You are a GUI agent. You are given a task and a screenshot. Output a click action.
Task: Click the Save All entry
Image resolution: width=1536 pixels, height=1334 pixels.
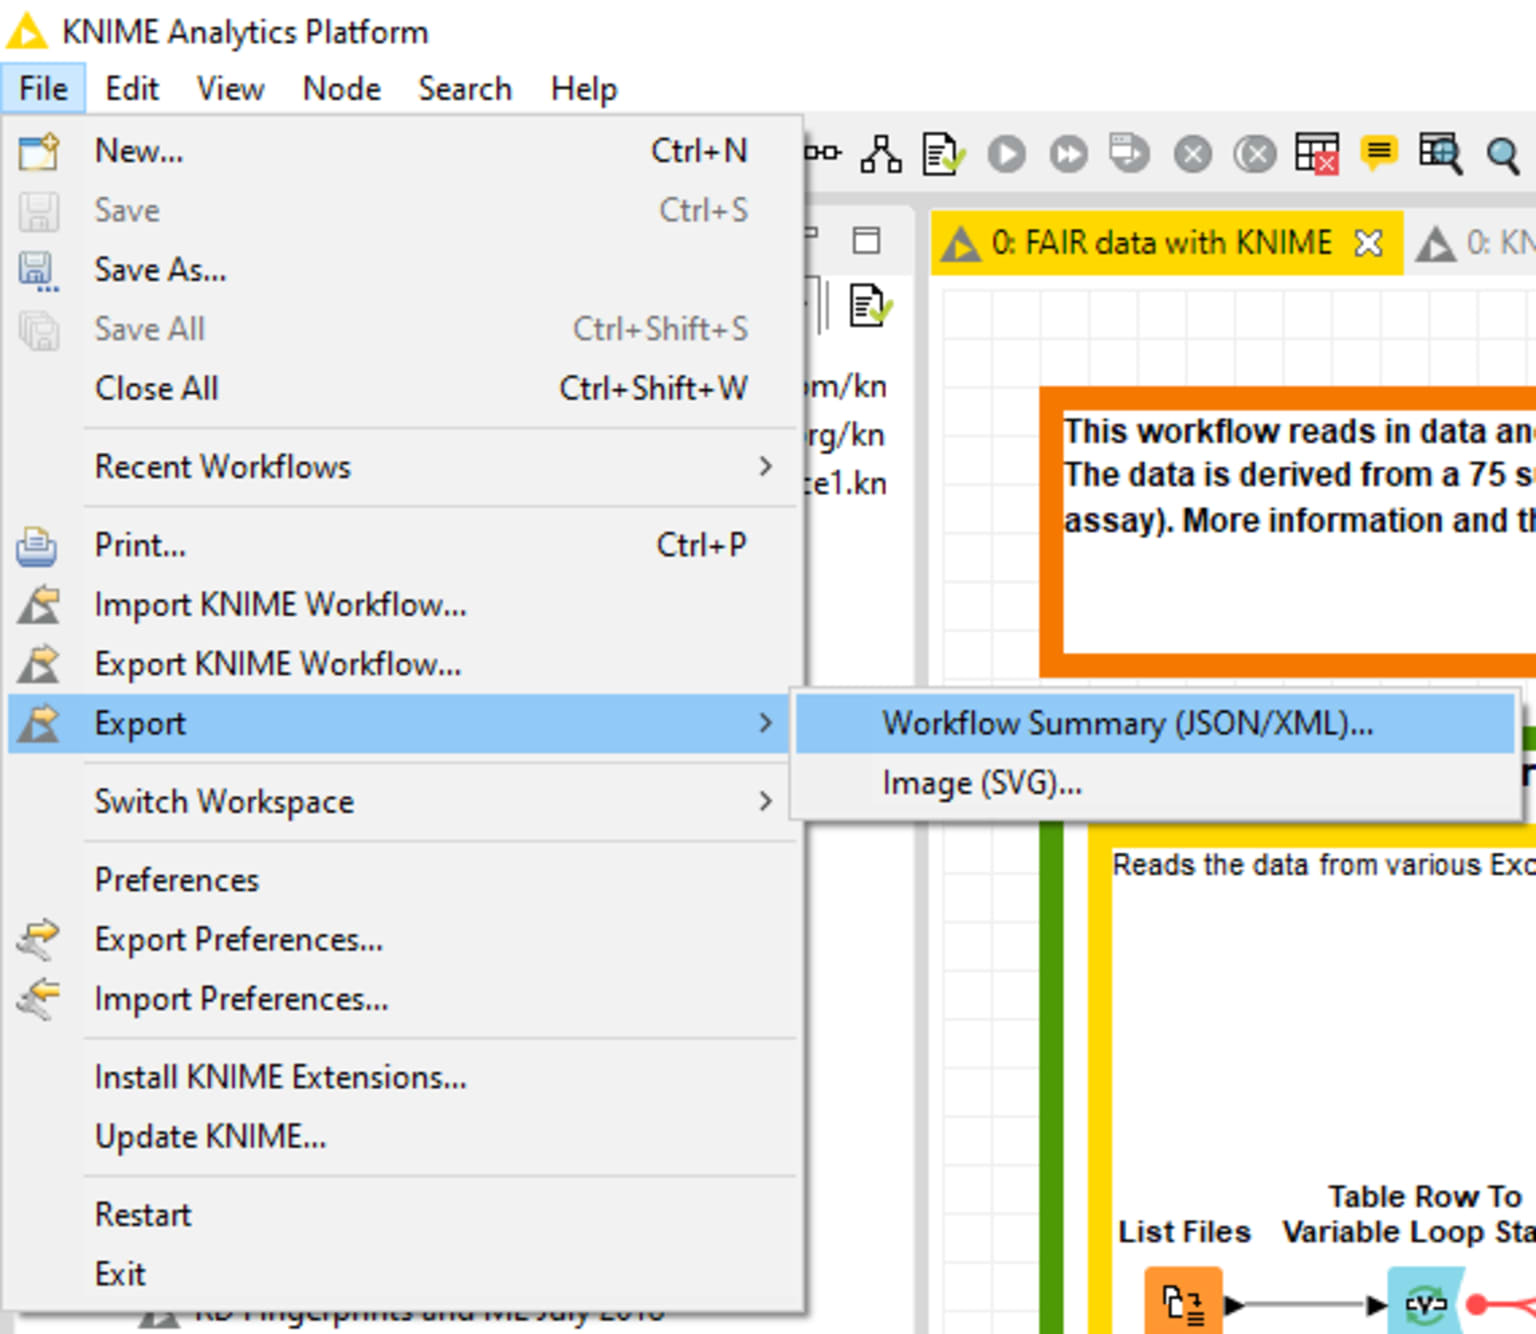coord(404,329)
